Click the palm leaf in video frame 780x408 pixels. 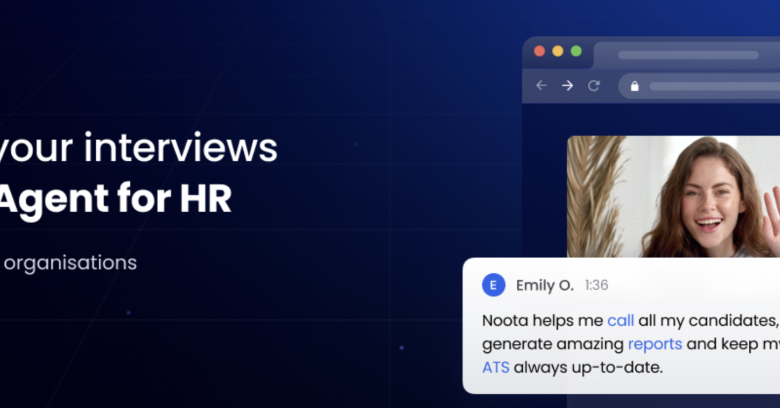coord(595,200)
